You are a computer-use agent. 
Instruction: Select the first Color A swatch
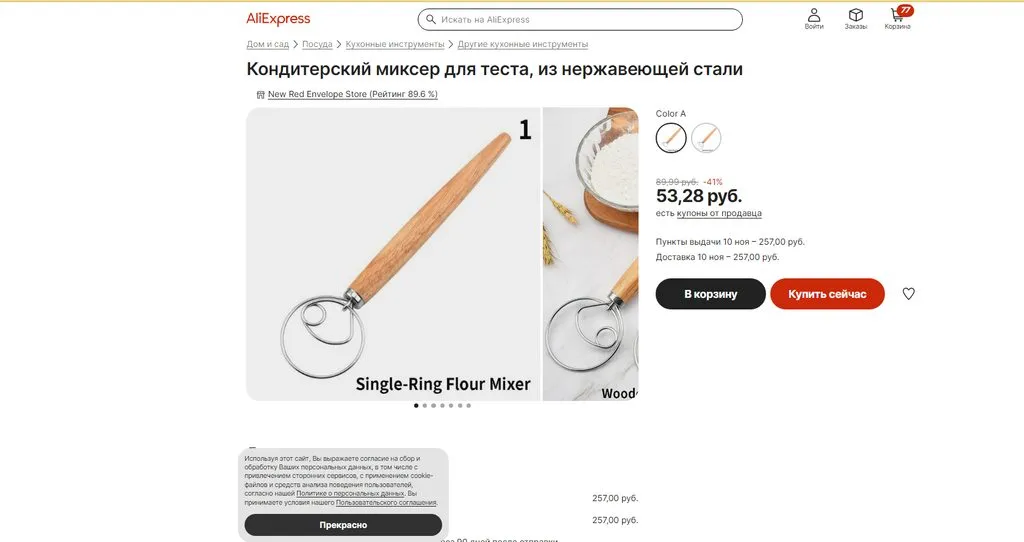[671, 138]
